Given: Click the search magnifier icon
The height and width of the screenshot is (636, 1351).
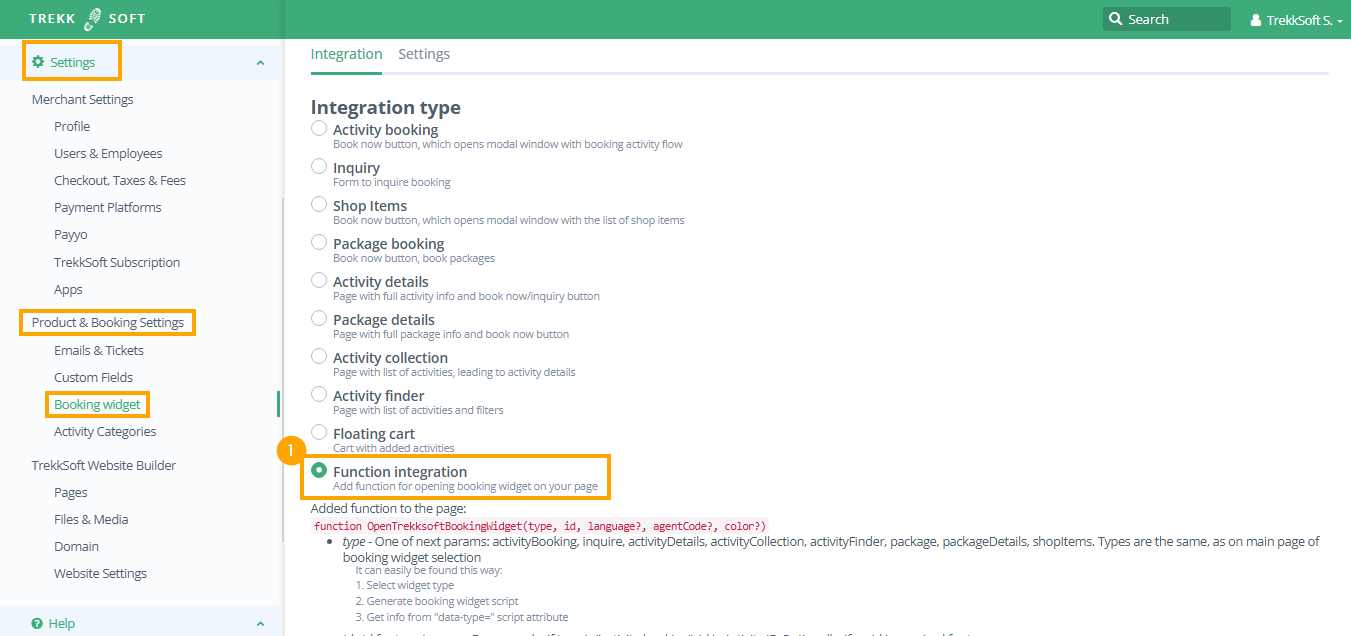Looking at the screenshot, I should pos(1116,19).
